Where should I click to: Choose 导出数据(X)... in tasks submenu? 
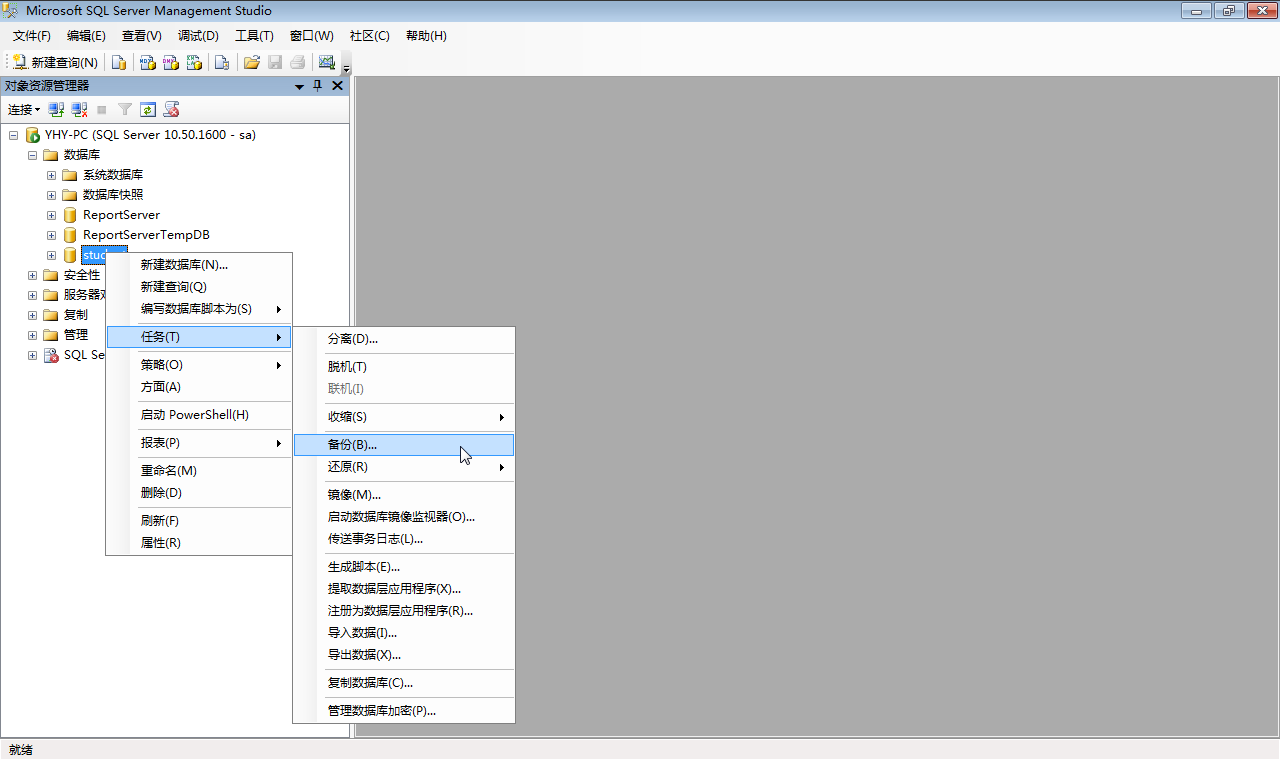[404, 655]
